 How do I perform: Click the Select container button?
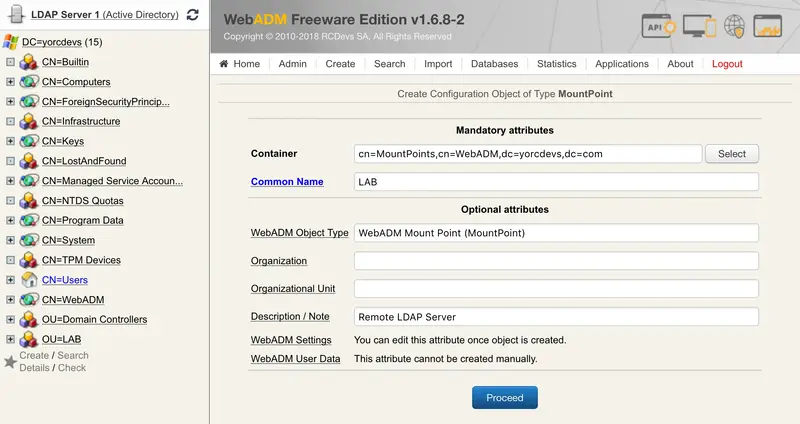(732, 154)
